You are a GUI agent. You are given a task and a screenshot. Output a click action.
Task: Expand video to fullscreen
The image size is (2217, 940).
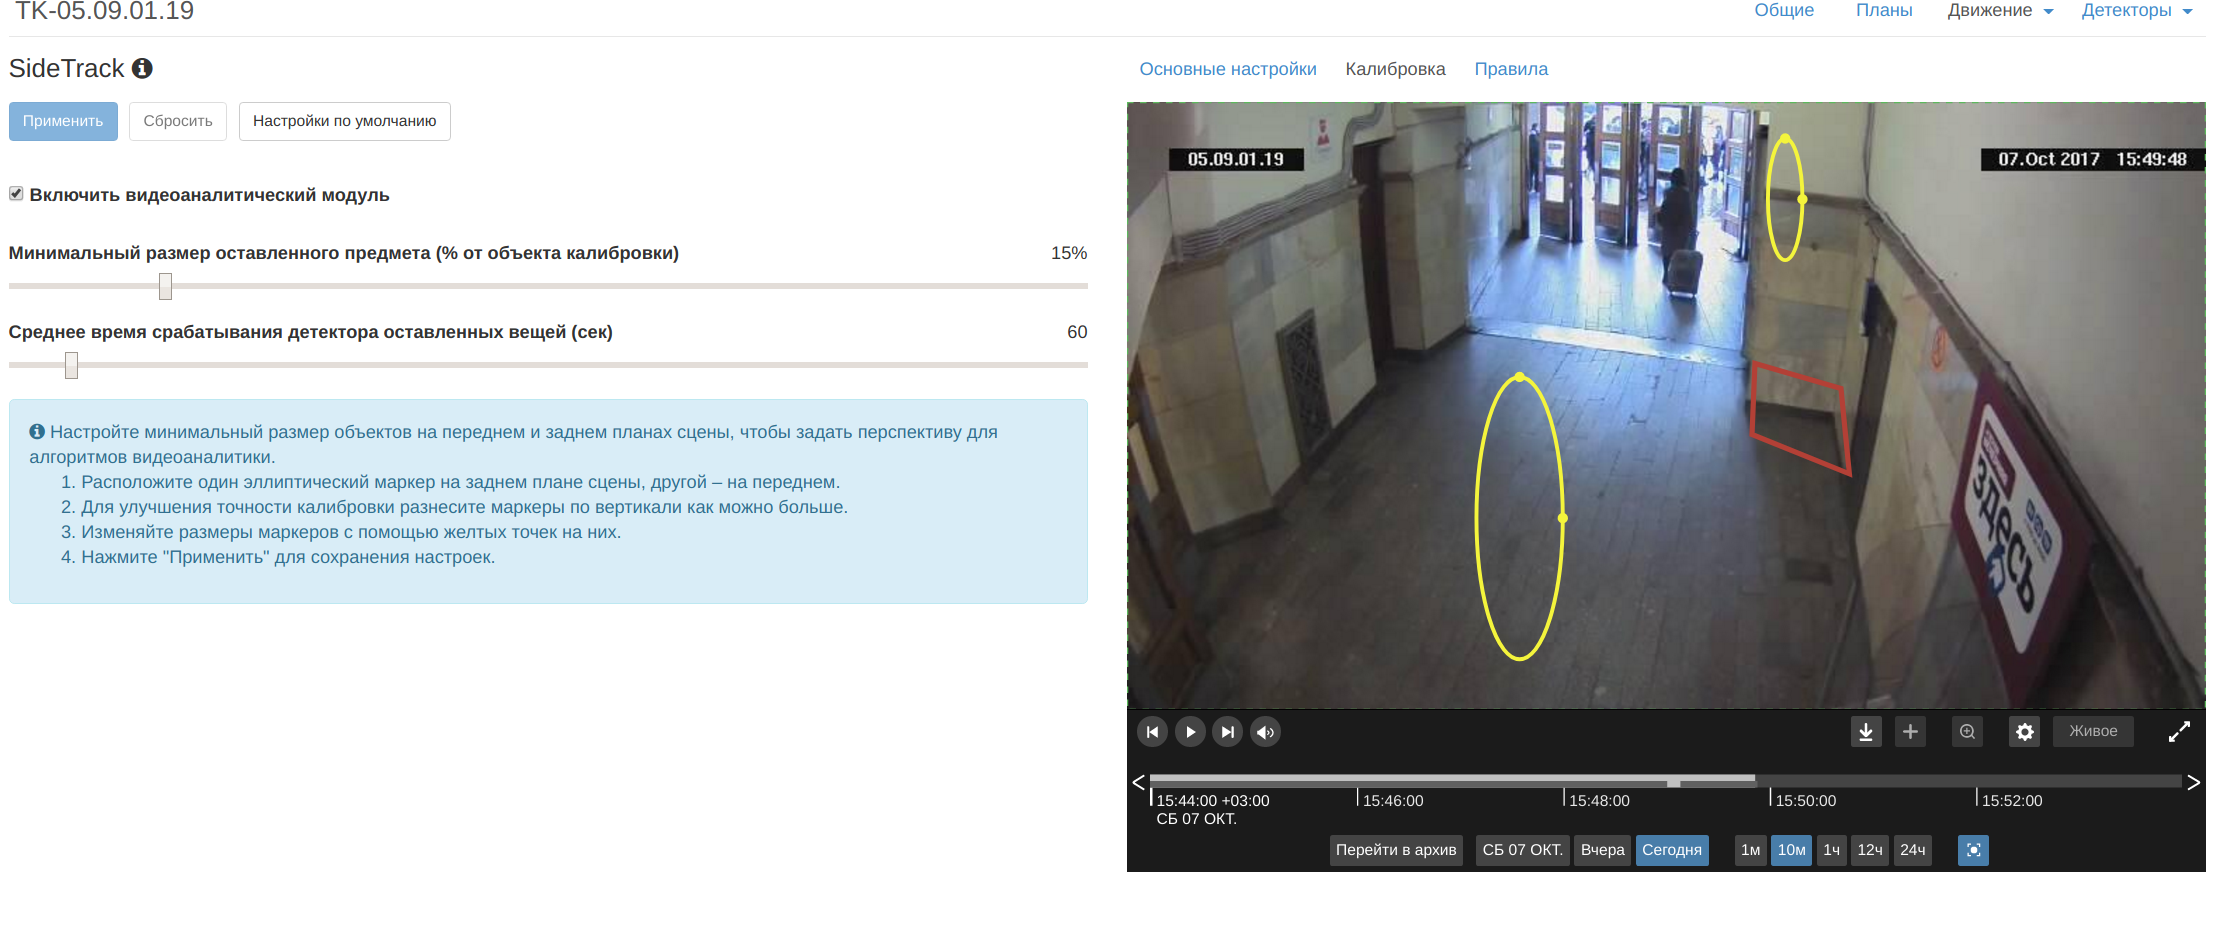tap(2179, 732)
